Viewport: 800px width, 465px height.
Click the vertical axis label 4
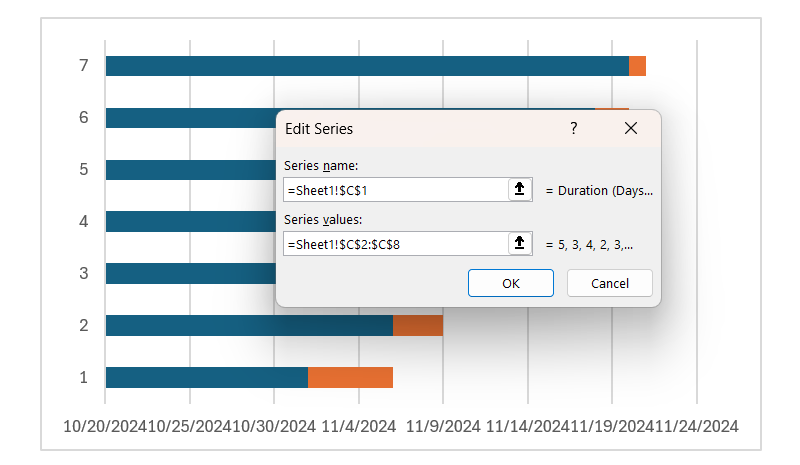tap(84, 221)
